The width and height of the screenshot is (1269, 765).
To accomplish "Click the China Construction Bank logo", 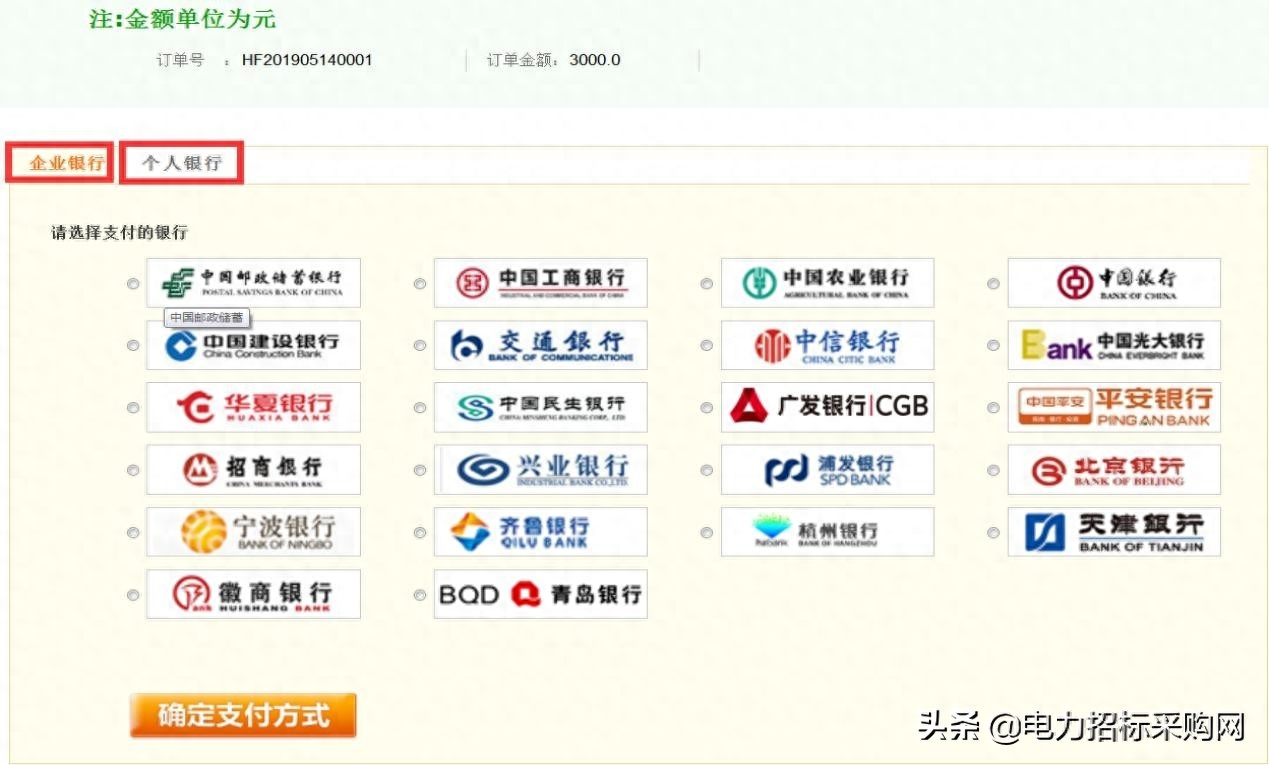I will (x=253, y=346).
